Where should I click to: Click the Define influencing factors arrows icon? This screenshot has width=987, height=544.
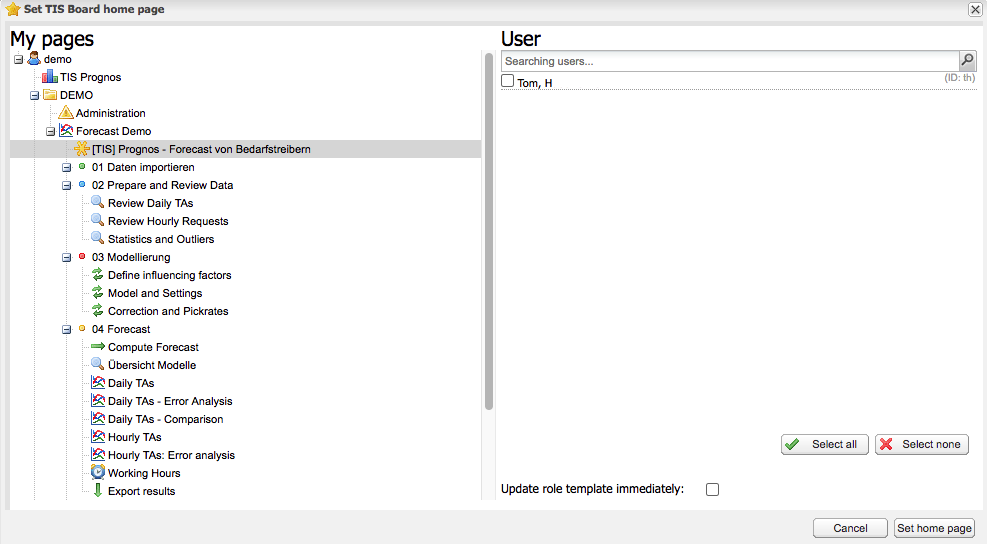tap(98, 275)
